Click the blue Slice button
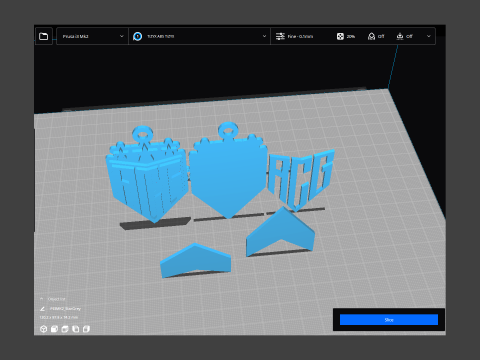 pyautogui.click(x=389, y=320)
